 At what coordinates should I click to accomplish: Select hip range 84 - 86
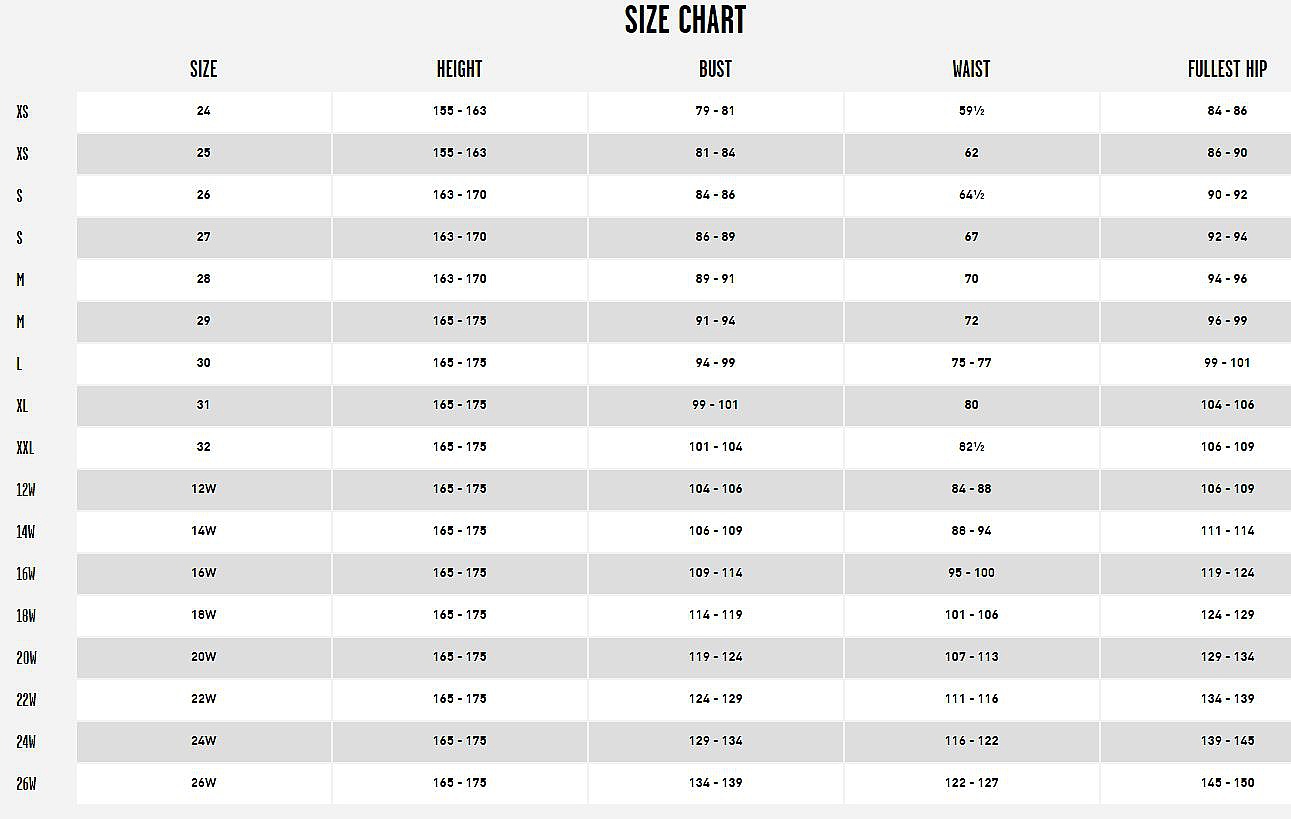[1227, 111]
